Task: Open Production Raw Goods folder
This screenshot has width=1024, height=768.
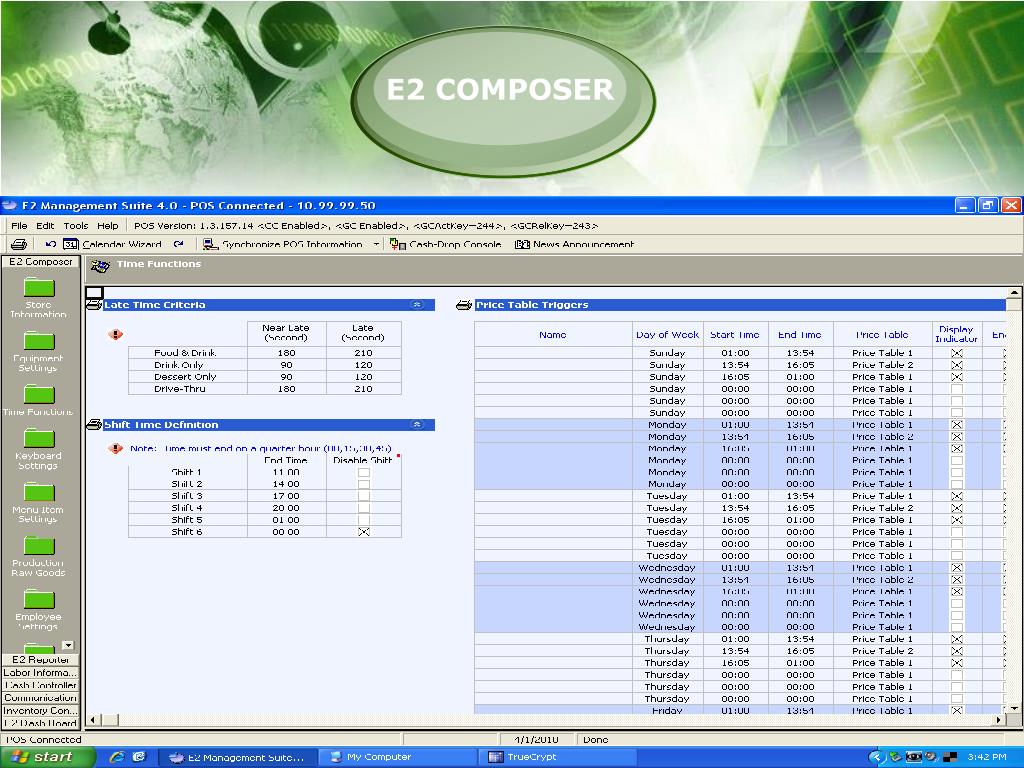Action: [x=39, y=556]
